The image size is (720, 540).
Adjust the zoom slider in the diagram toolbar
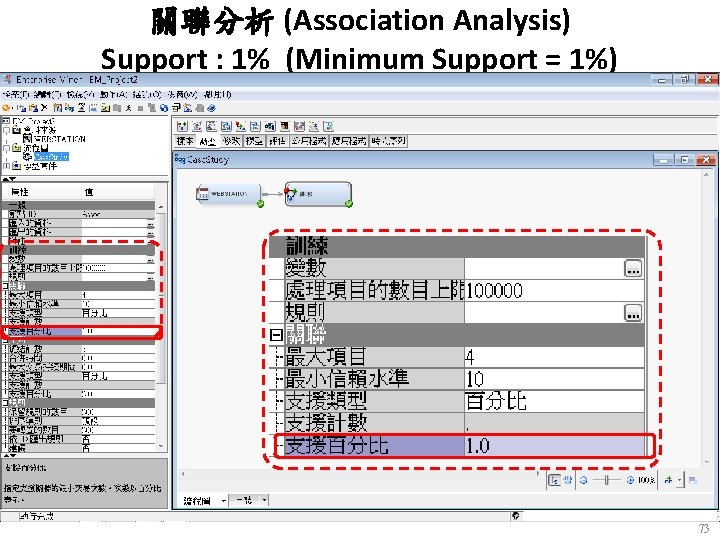click(607, 480)
